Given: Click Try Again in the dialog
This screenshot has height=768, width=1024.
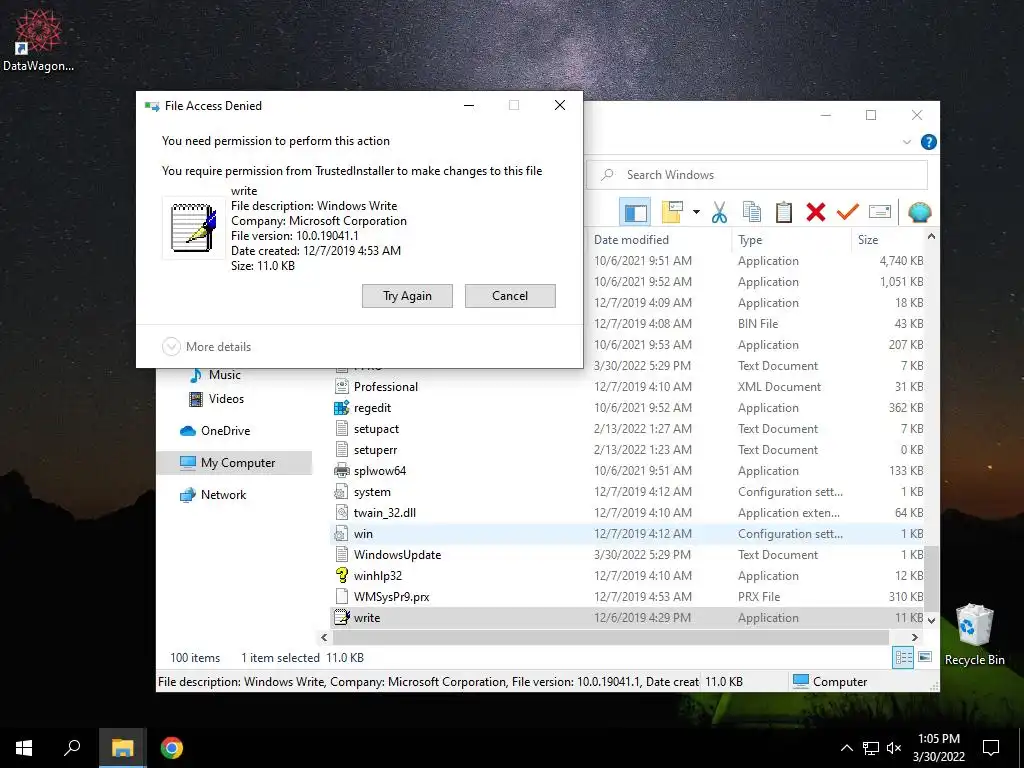Looking at the screenshot, I should coord(407,296).
